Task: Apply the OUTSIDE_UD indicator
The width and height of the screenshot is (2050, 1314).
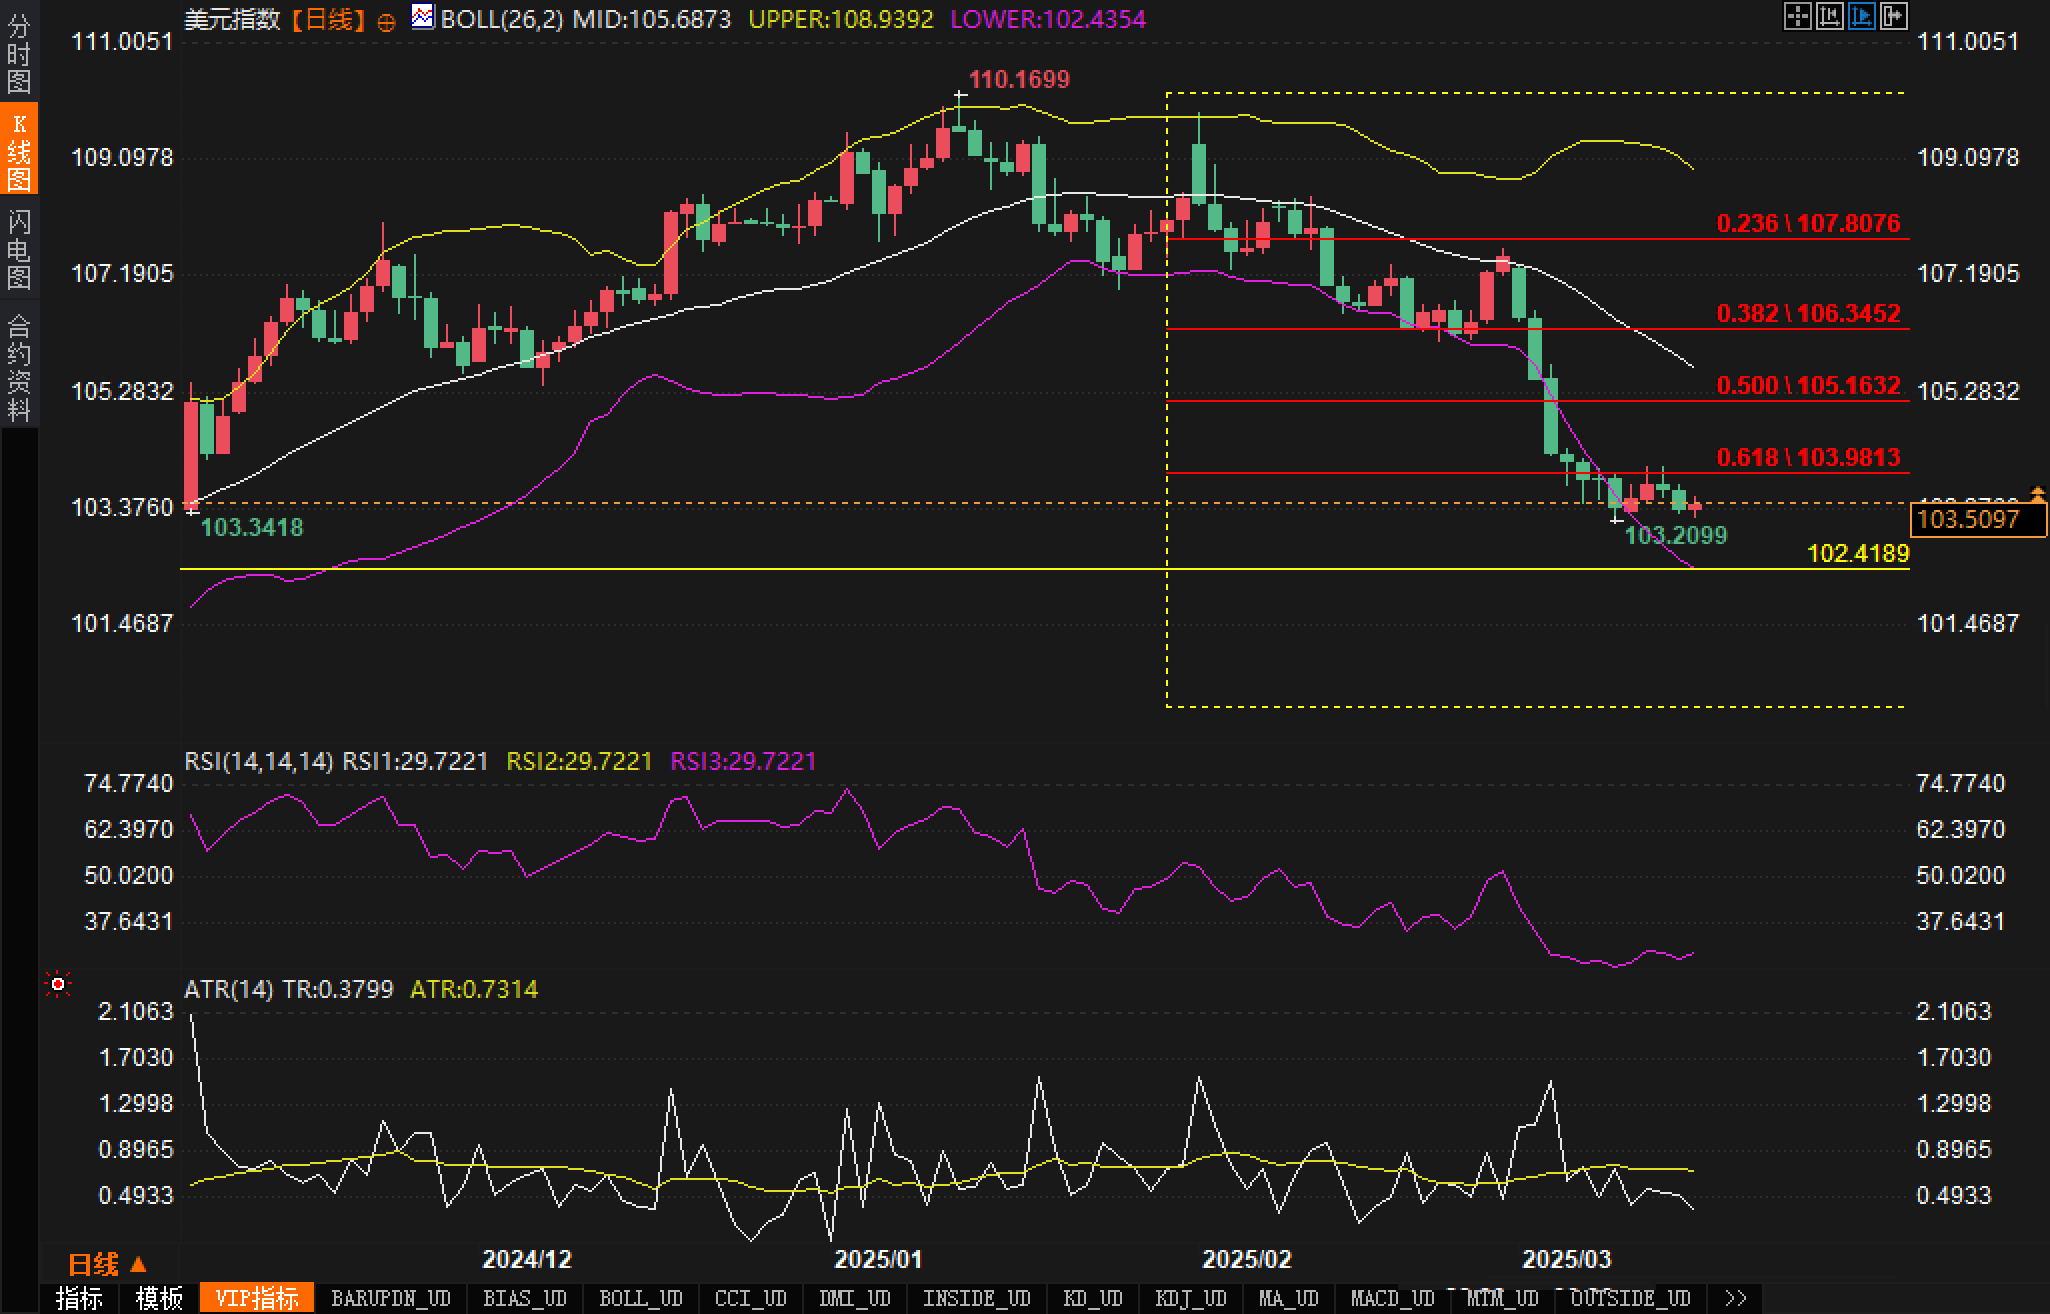Action: coord(1631,1298)
